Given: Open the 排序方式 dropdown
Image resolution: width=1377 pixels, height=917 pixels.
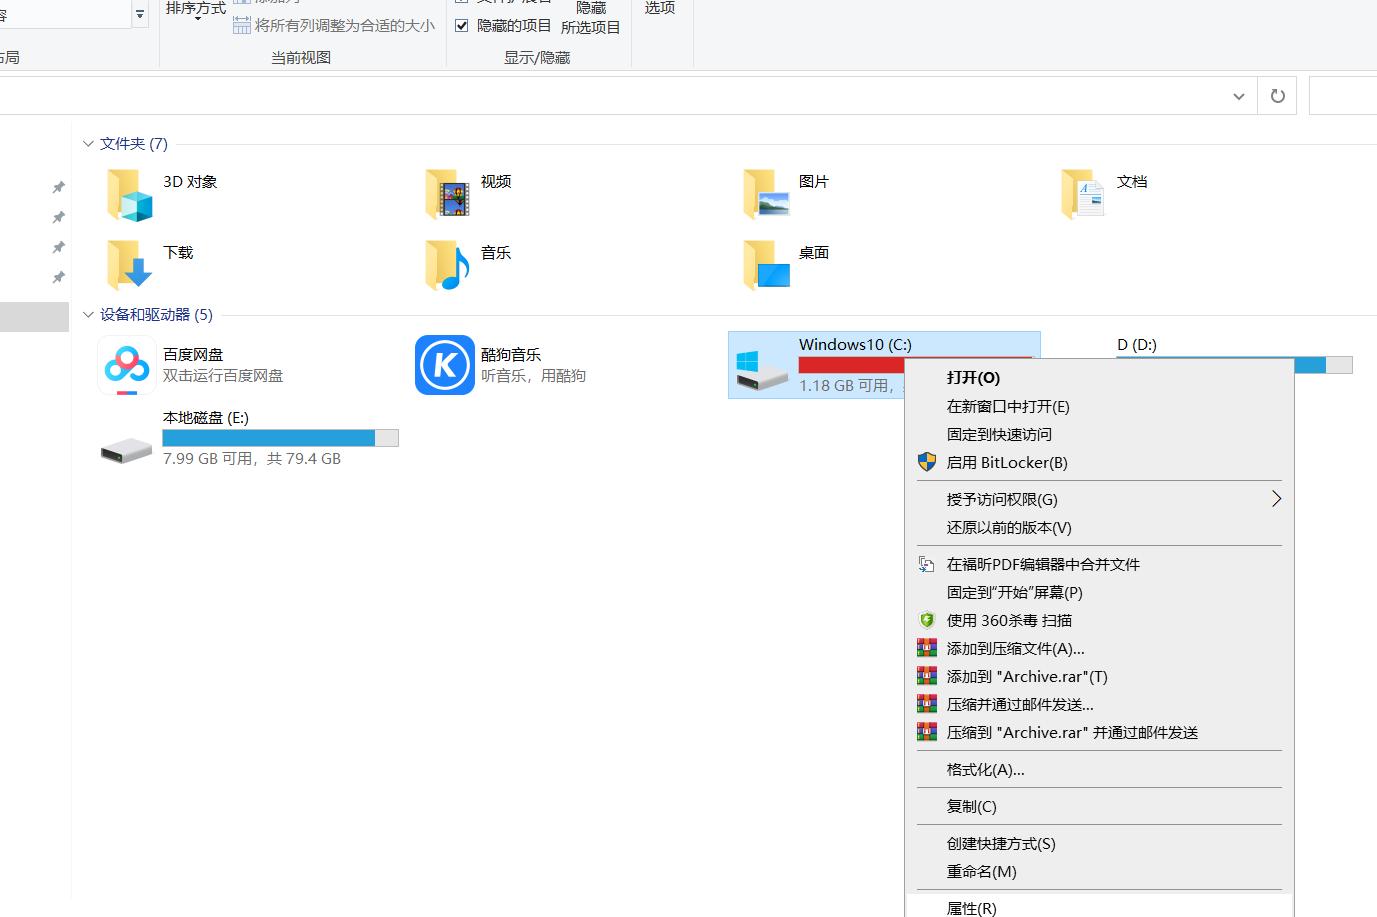Looking at the screenshot, I should [194, 12].
